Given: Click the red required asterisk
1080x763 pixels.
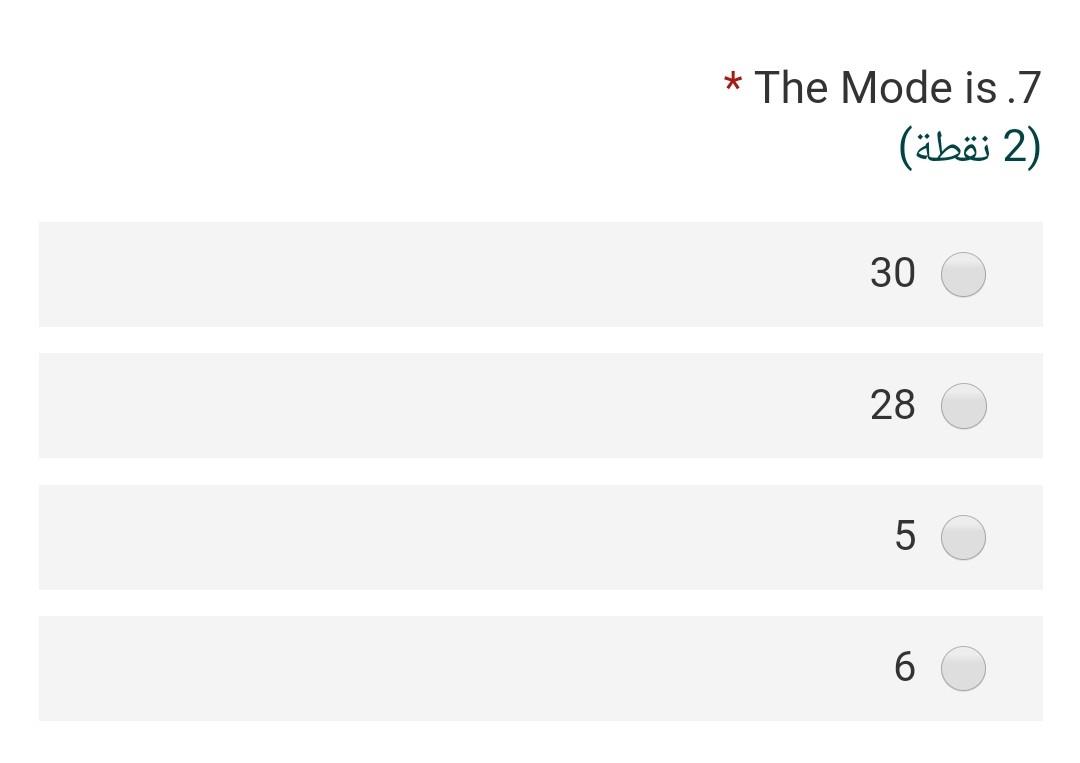Looking at the screenshot, I should [x=733, y=84].
